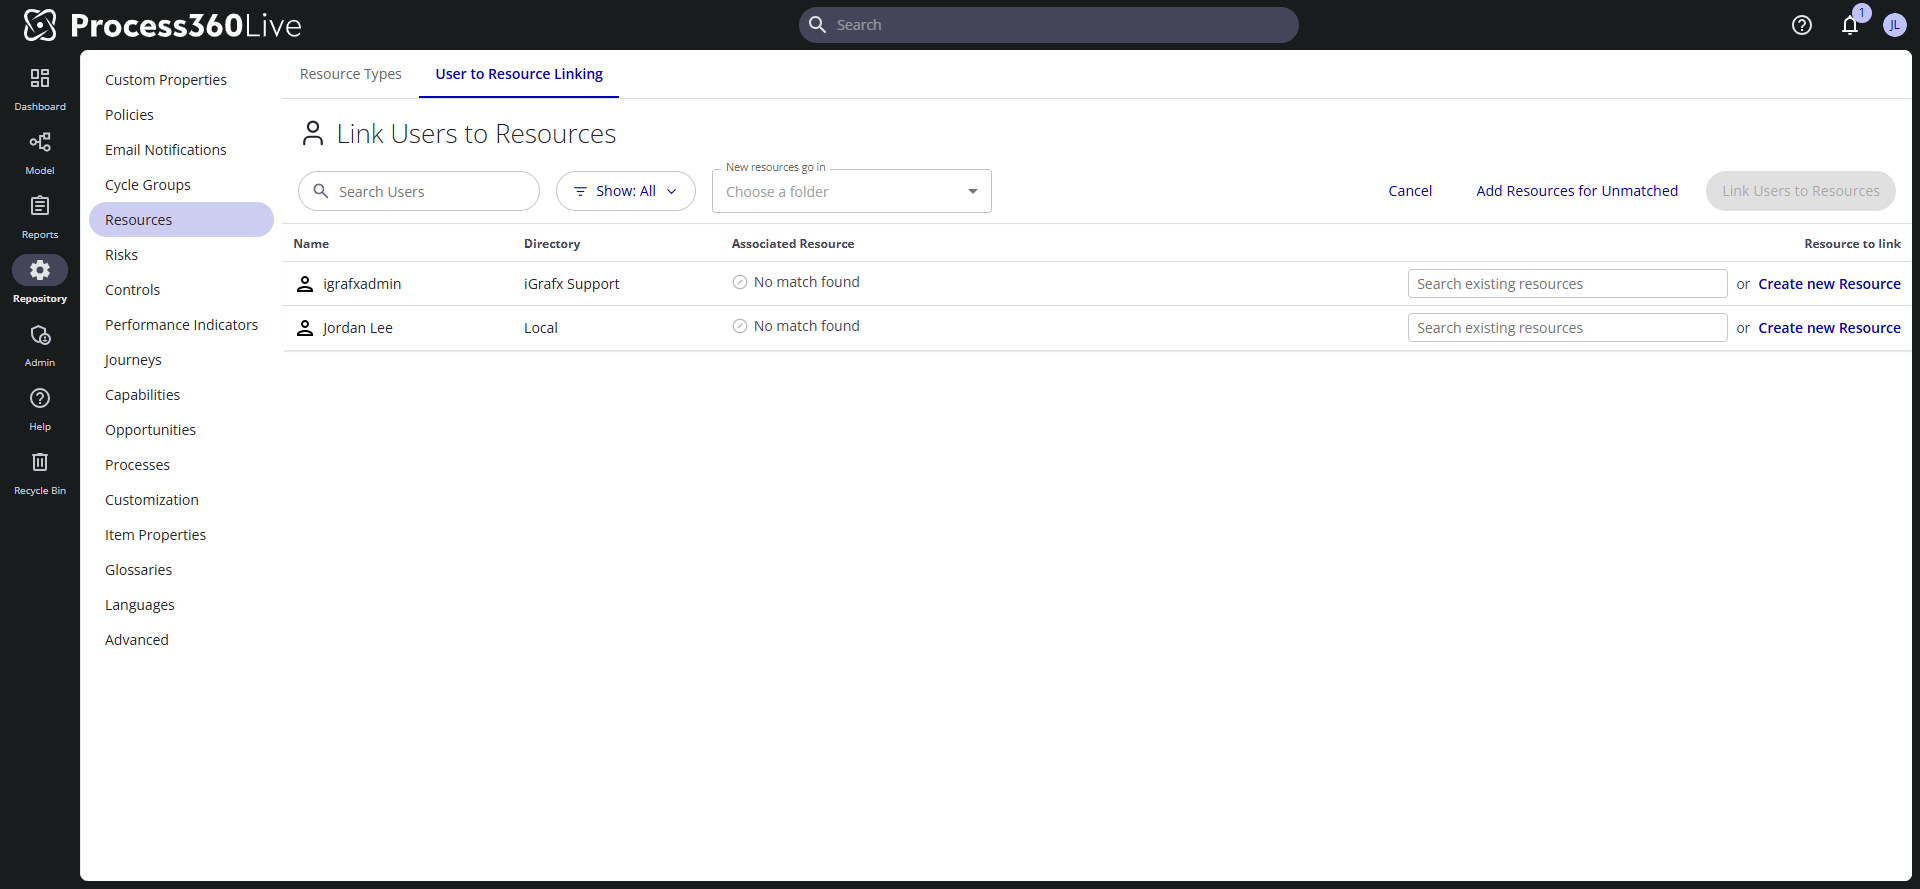Click the igrafxadmin user icon
The image size is (1920, 889).
(x=305, y=284)
